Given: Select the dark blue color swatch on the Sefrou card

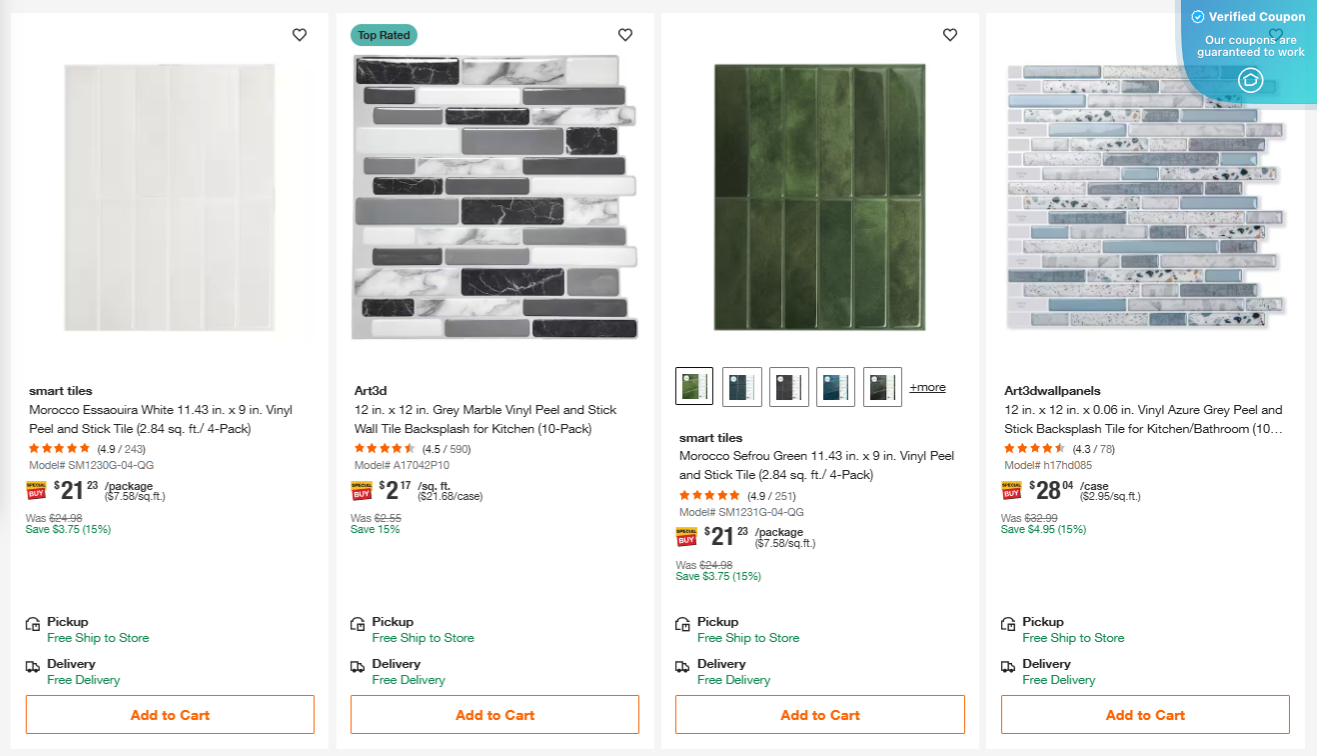Looking at the screenshot, I should pyautogui.click(x=835, y=387).
